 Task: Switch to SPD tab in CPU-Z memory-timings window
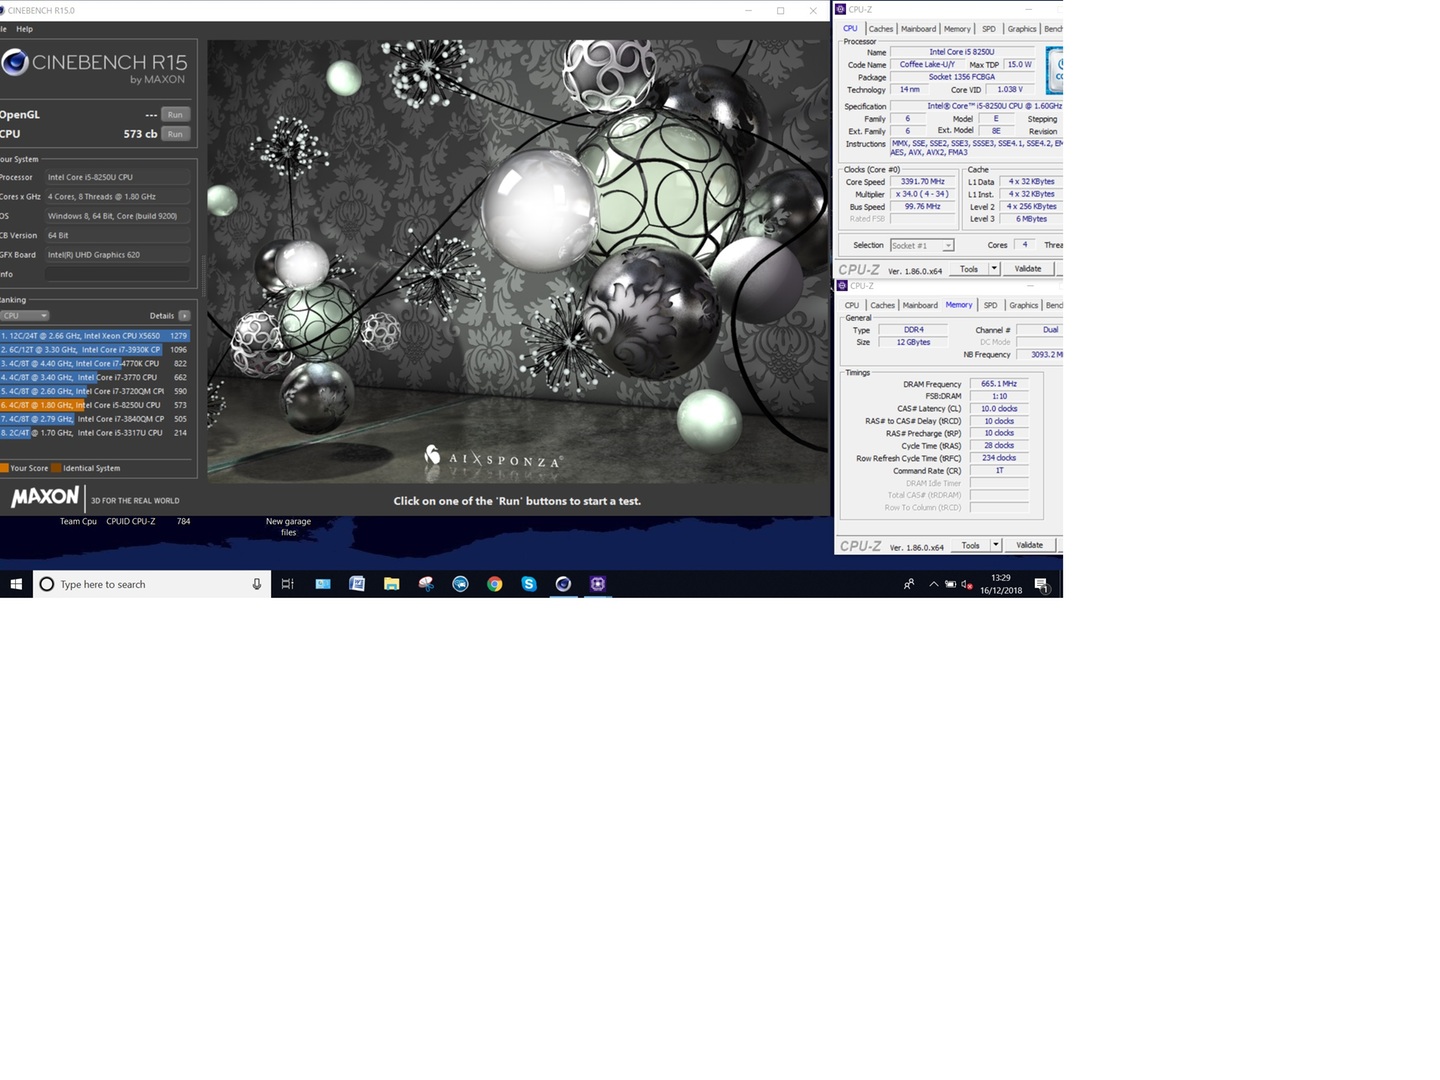pyautogui.click(x=990, y=305)
